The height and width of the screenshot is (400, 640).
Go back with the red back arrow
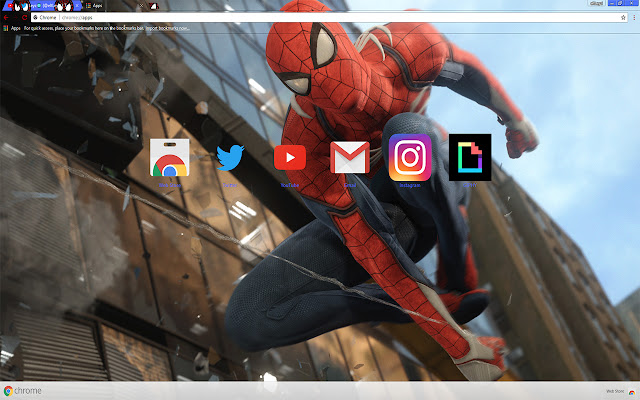pos(6,18)
